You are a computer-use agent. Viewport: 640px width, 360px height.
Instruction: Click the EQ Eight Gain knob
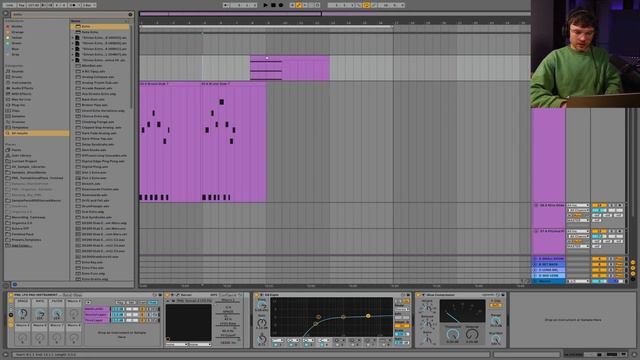[262, 322]
